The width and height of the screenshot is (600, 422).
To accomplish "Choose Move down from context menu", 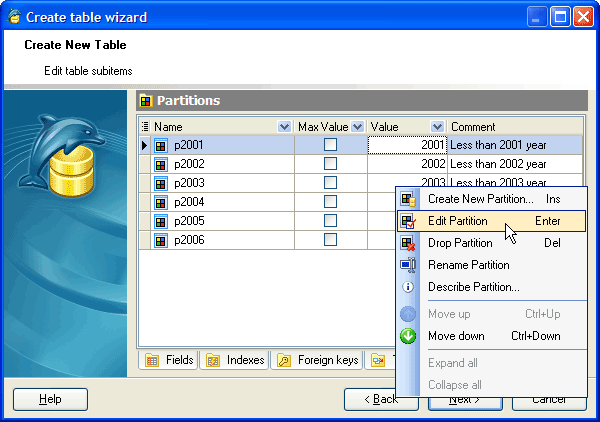I will [491, 336].
